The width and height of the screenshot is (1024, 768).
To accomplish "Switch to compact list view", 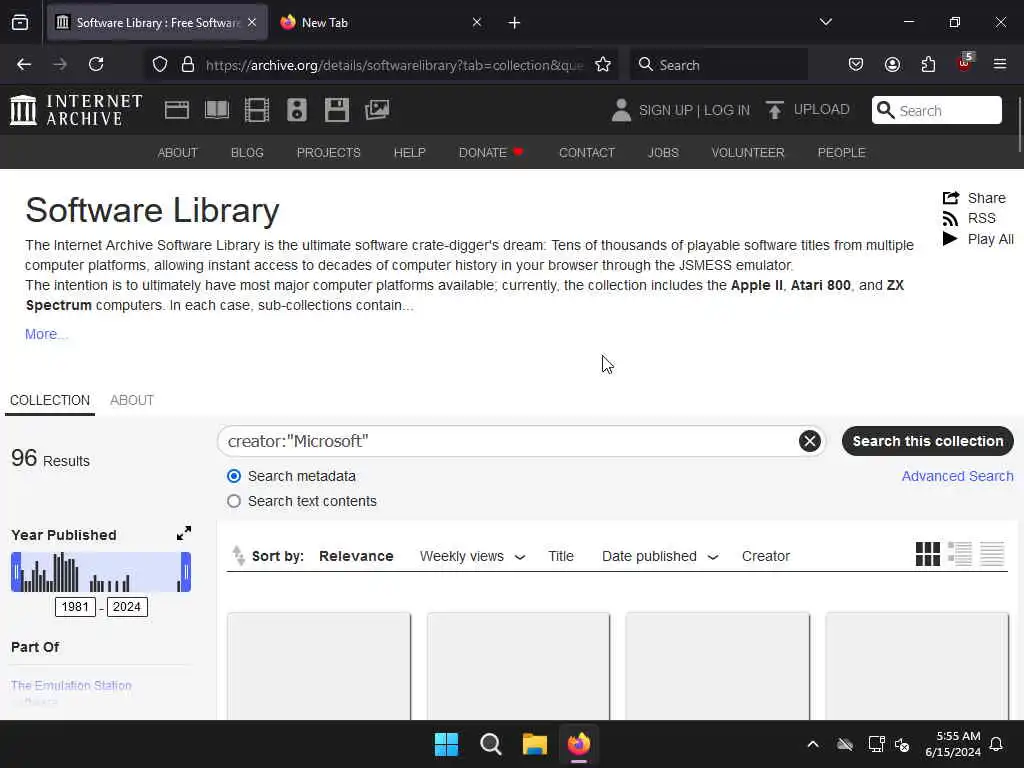I will (x=991, y=554).
